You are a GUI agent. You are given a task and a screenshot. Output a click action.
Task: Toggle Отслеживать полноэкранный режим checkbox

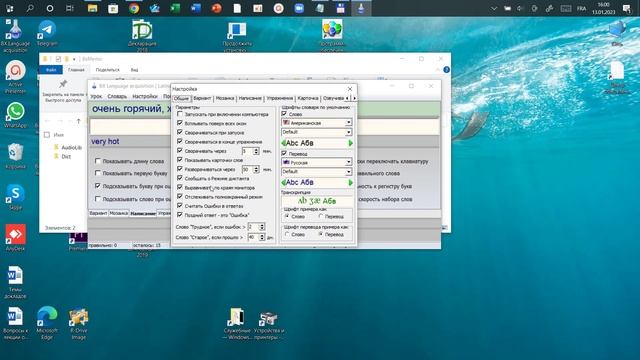(x=180, y=196)
